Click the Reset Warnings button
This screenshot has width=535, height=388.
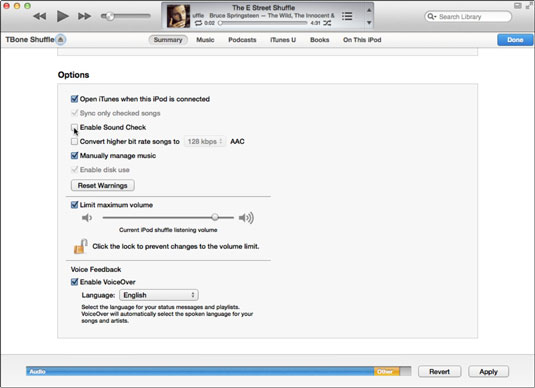[x=102, y=185]
